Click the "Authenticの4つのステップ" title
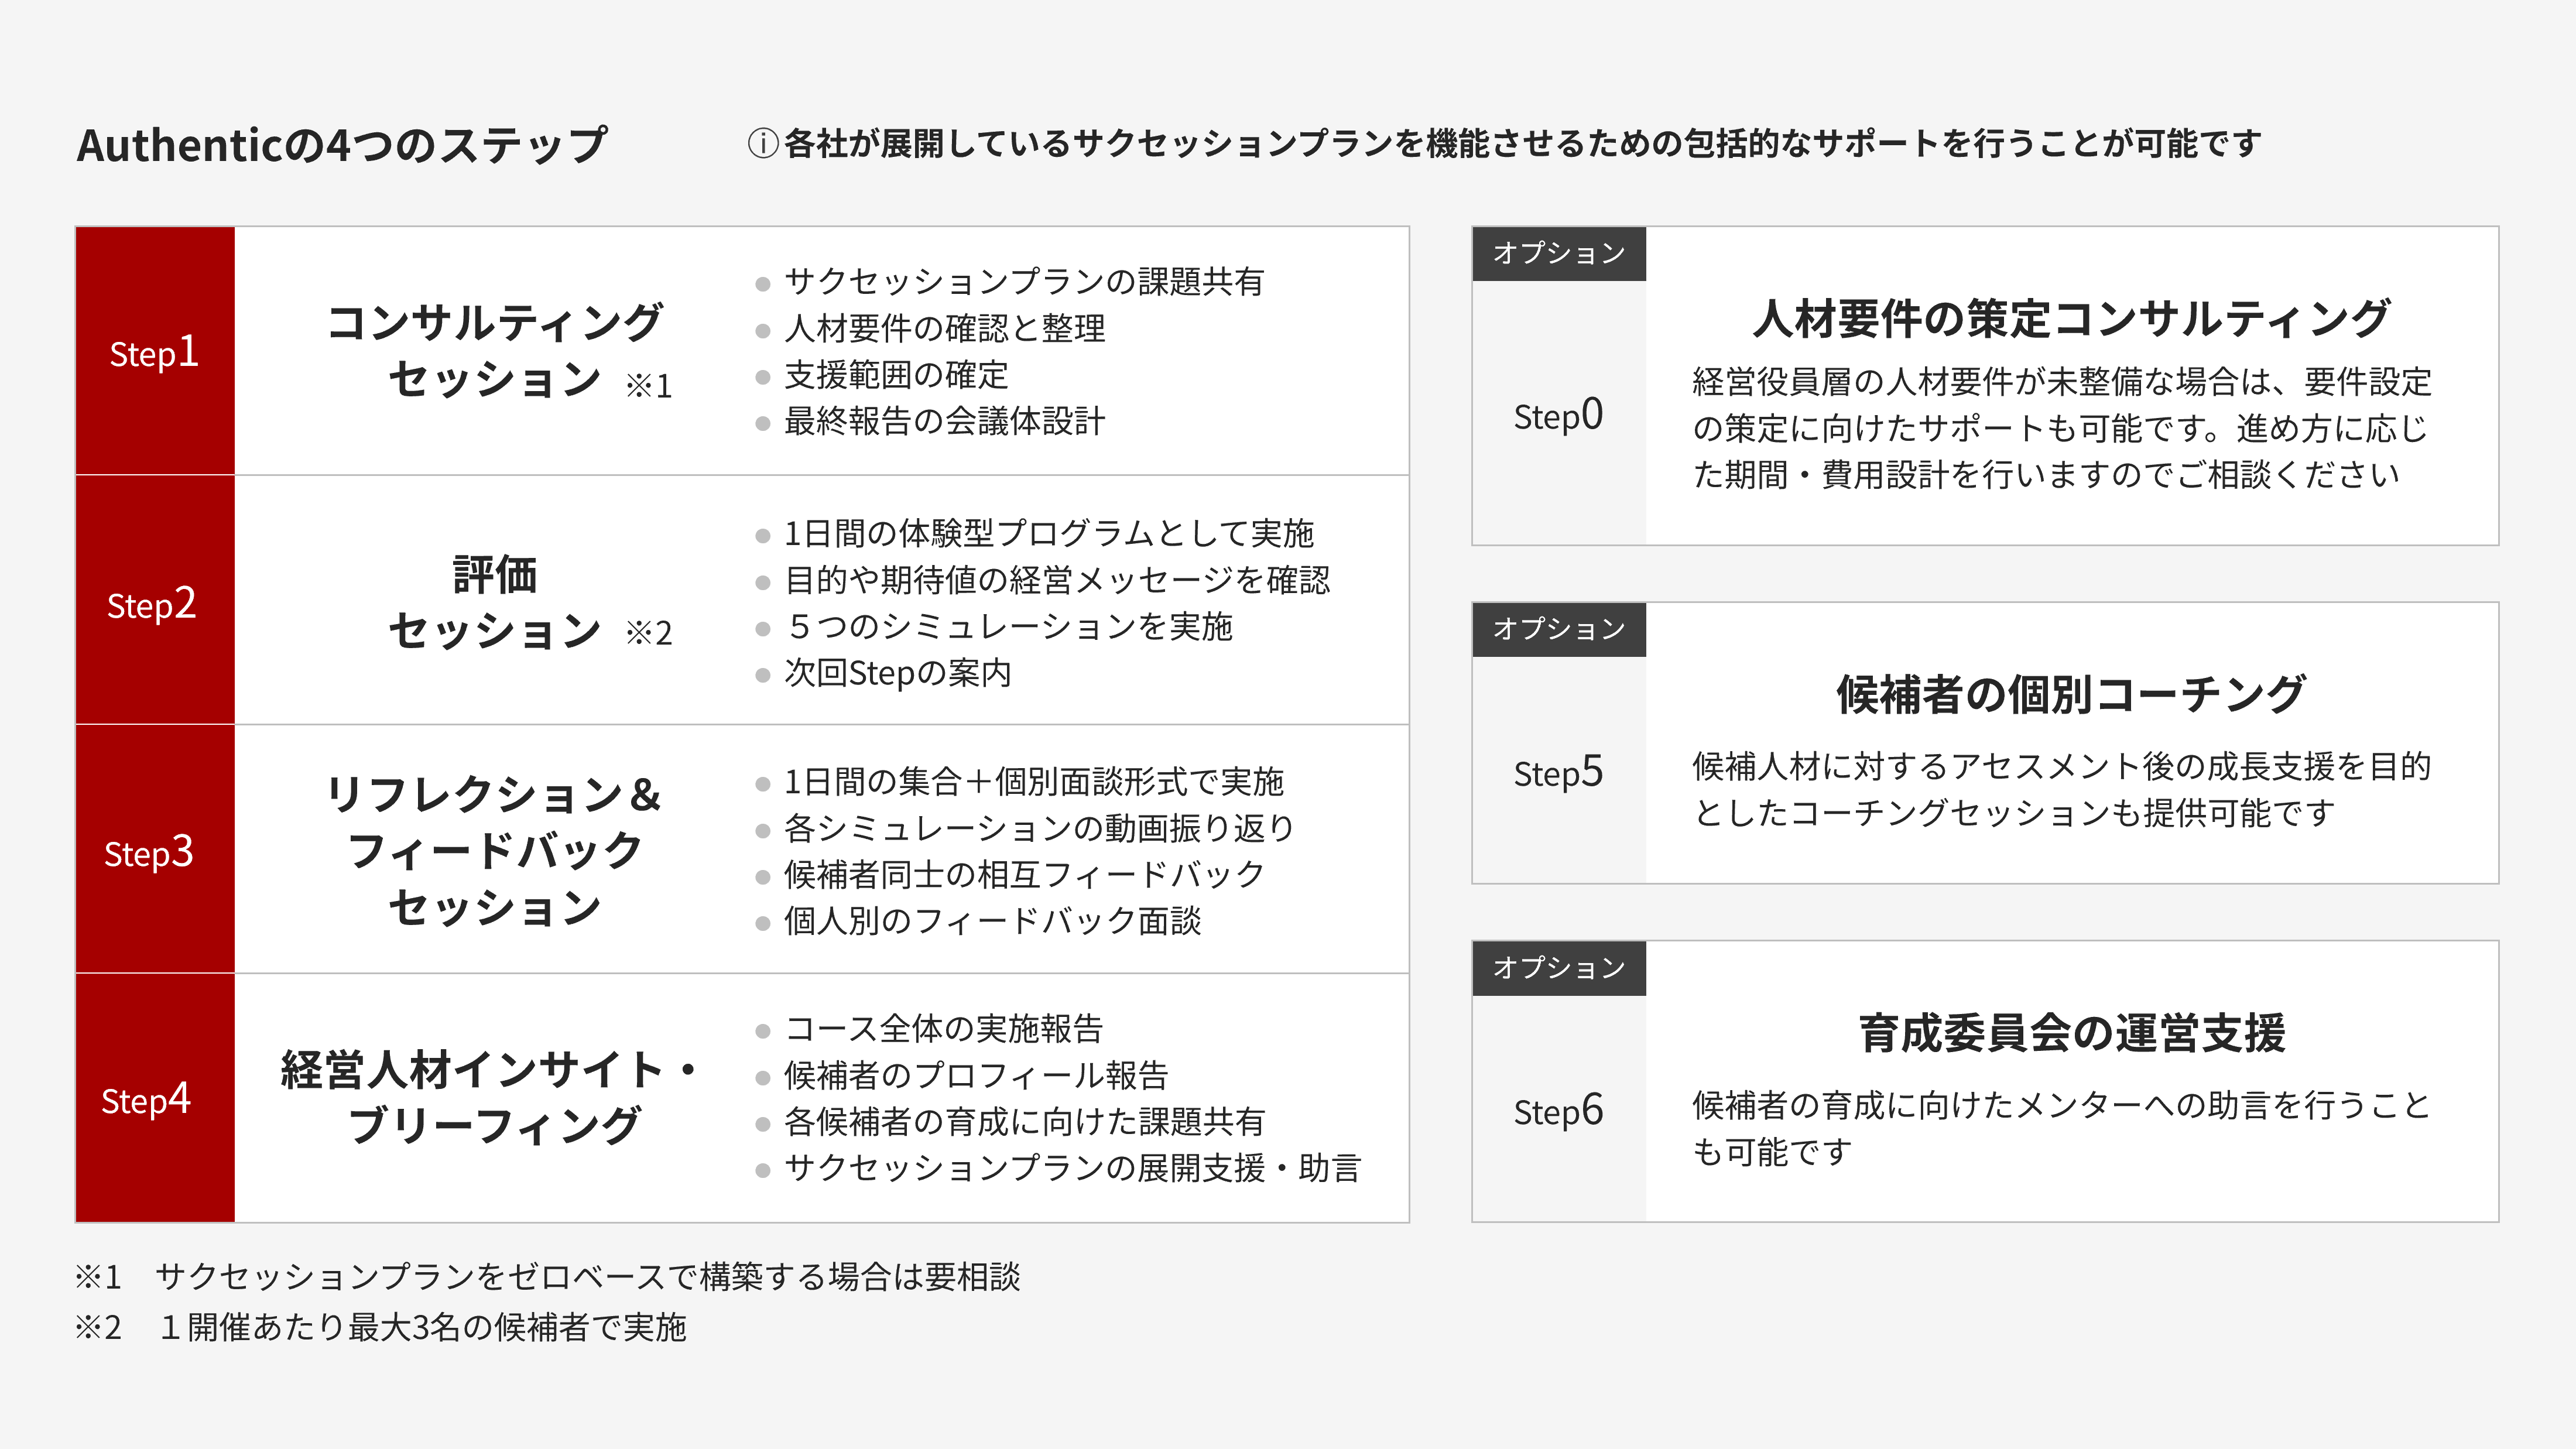 coord(342,146)
